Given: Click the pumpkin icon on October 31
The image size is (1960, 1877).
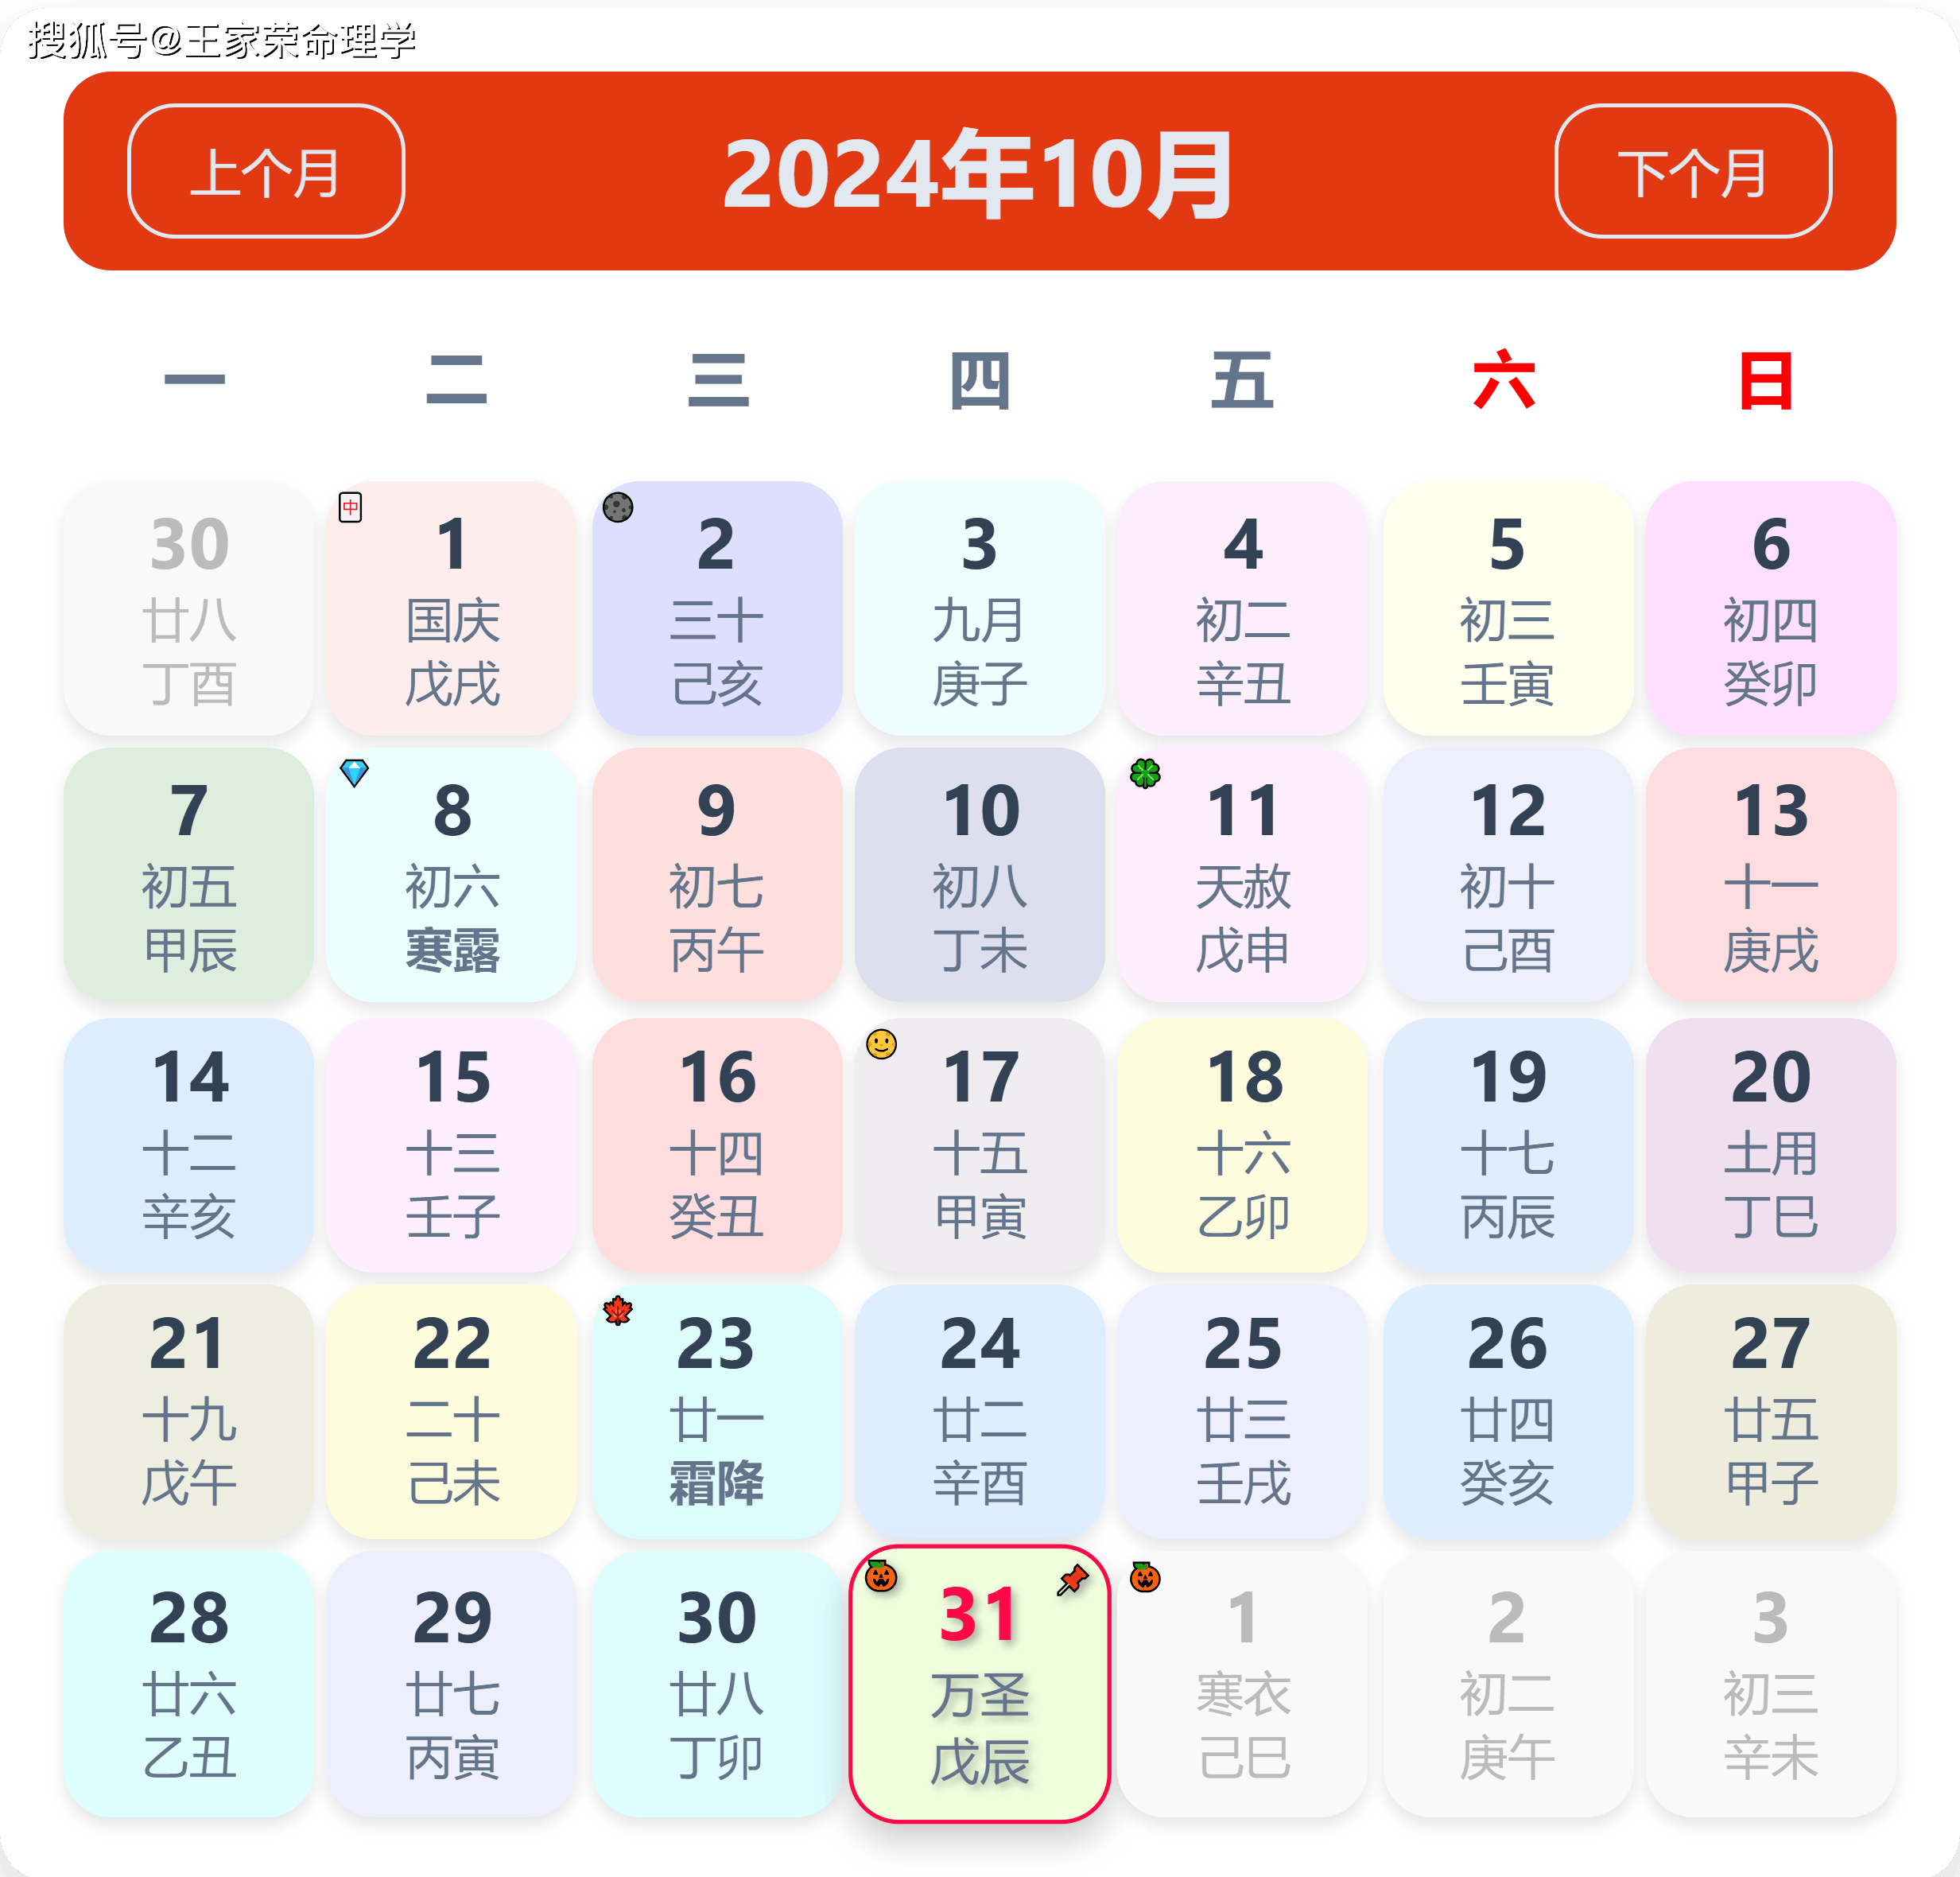Looking at the screenshot, I should point(881,1576).
